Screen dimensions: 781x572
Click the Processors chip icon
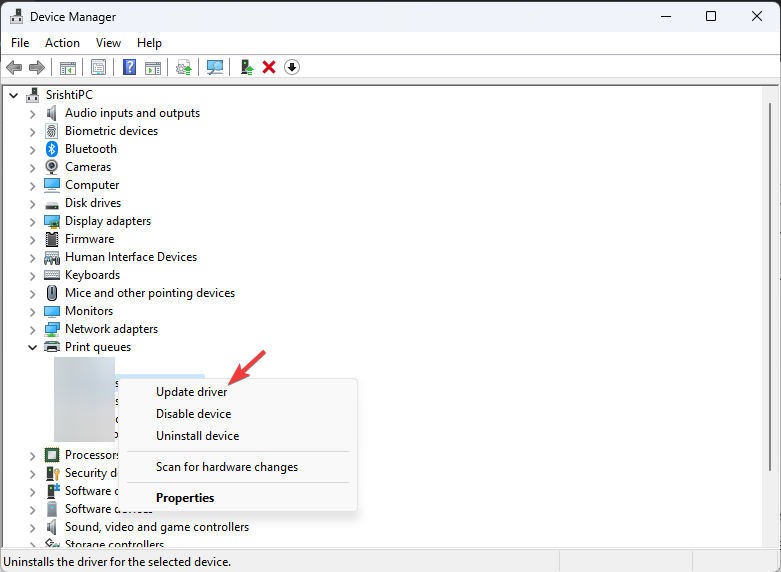(x=52, y=455)
